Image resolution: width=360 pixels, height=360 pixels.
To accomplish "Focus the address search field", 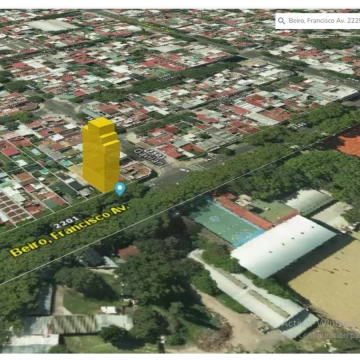I will 318,21.
